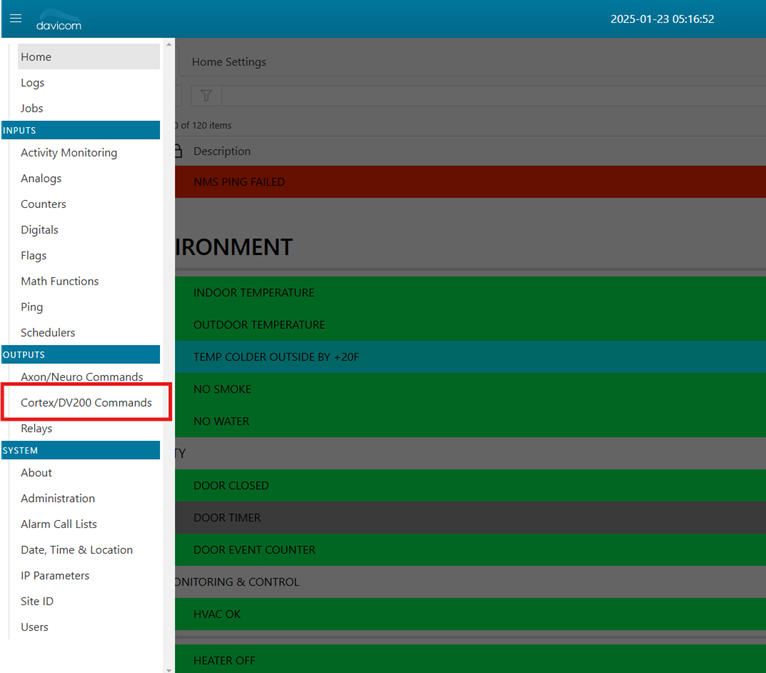Open Cortex/DV200 Commands under Outputs
This screenshot has height=673, width=766.
point(86,403)
